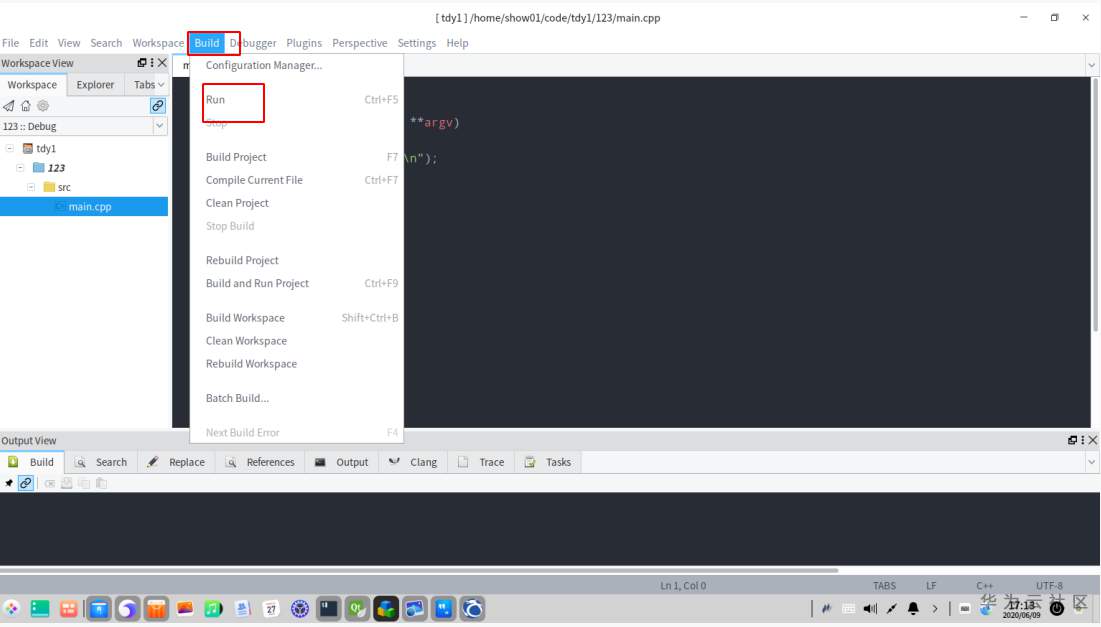Click the home icon in Workspace View toolbar
This screenshot has width=1101, height=627.
point(26,106)
